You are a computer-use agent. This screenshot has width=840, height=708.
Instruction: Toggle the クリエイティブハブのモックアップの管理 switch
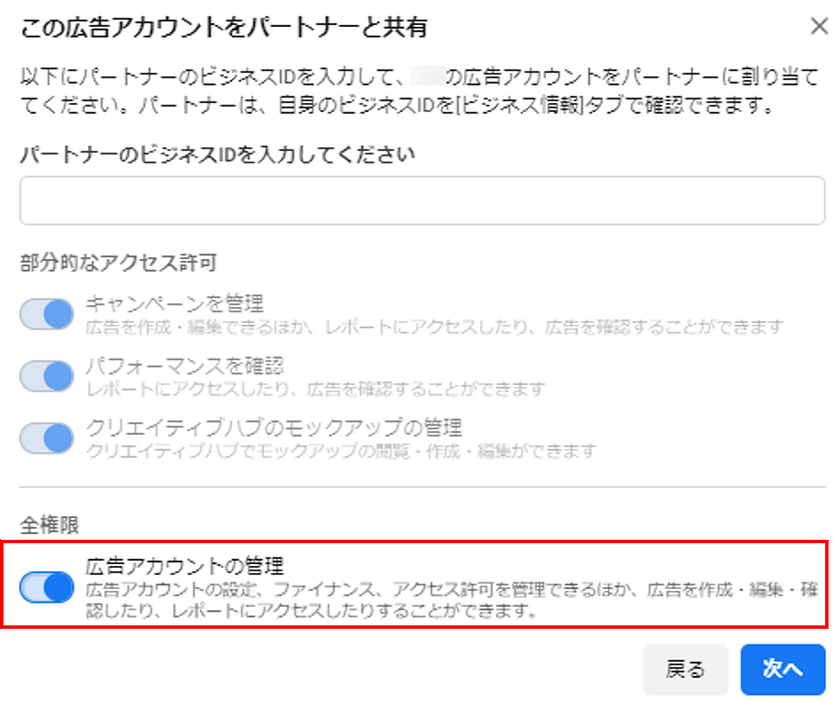pyautogui.click(x=47, y=438)
